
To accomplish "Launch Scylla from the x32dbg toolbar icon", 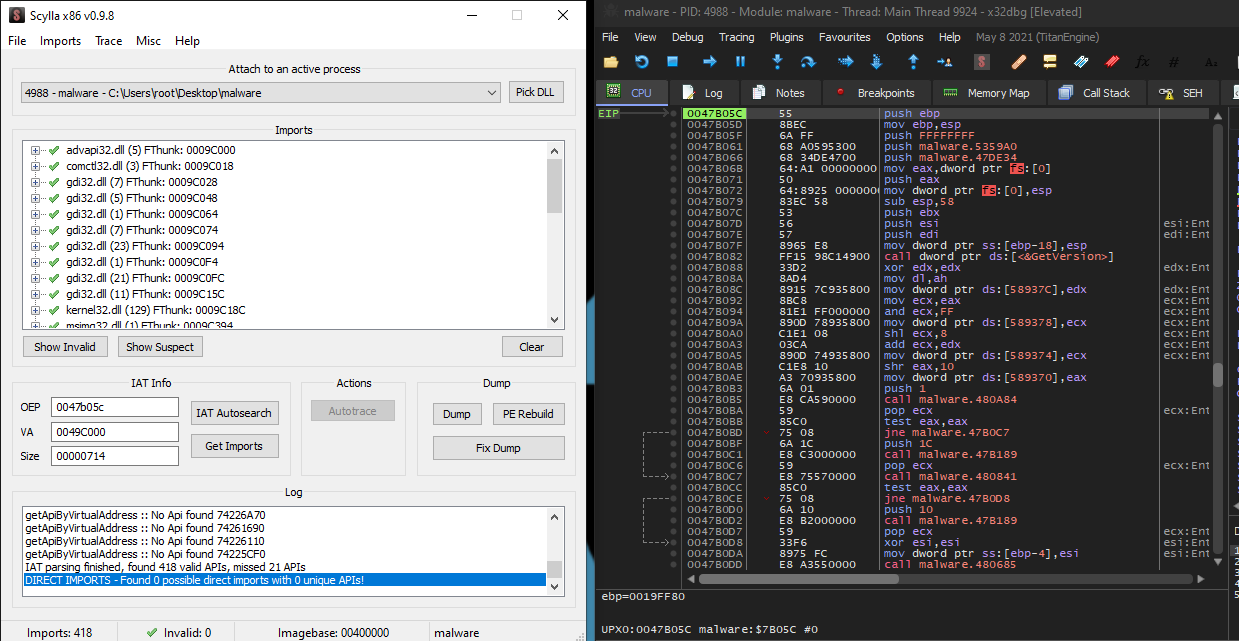I will pos(982,62).
